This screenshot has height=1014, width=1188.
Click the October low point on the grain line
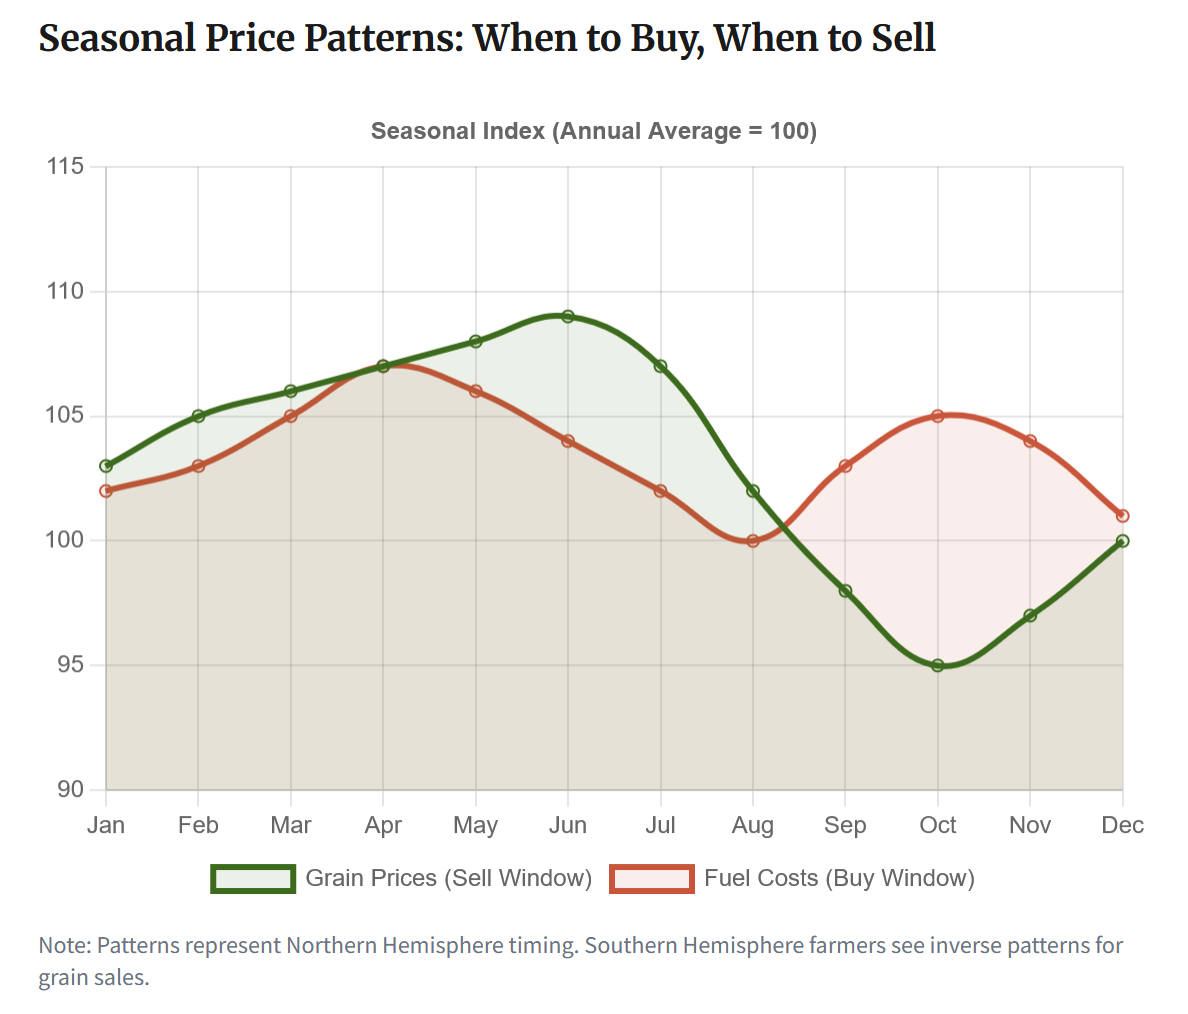[938, 665]
